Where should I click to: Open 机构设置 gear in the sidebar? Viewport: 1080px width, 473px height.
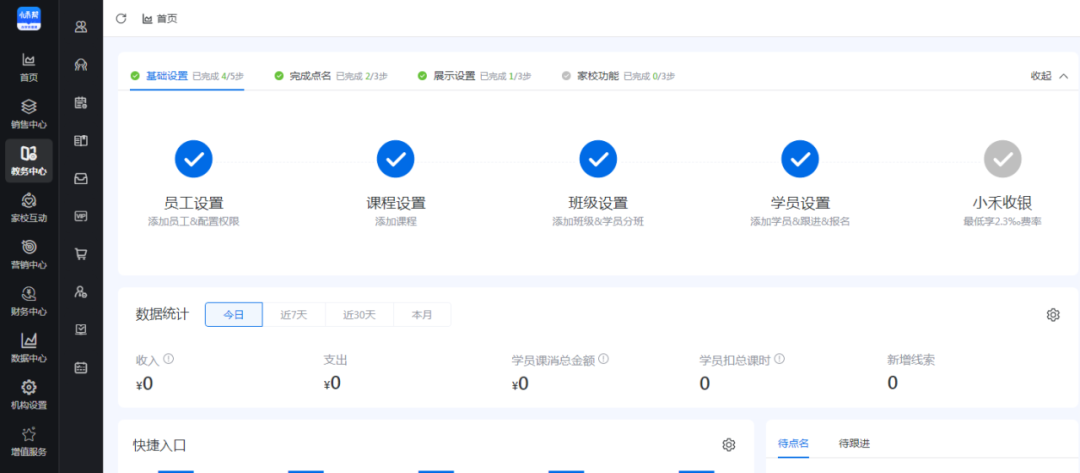[28, 394]
